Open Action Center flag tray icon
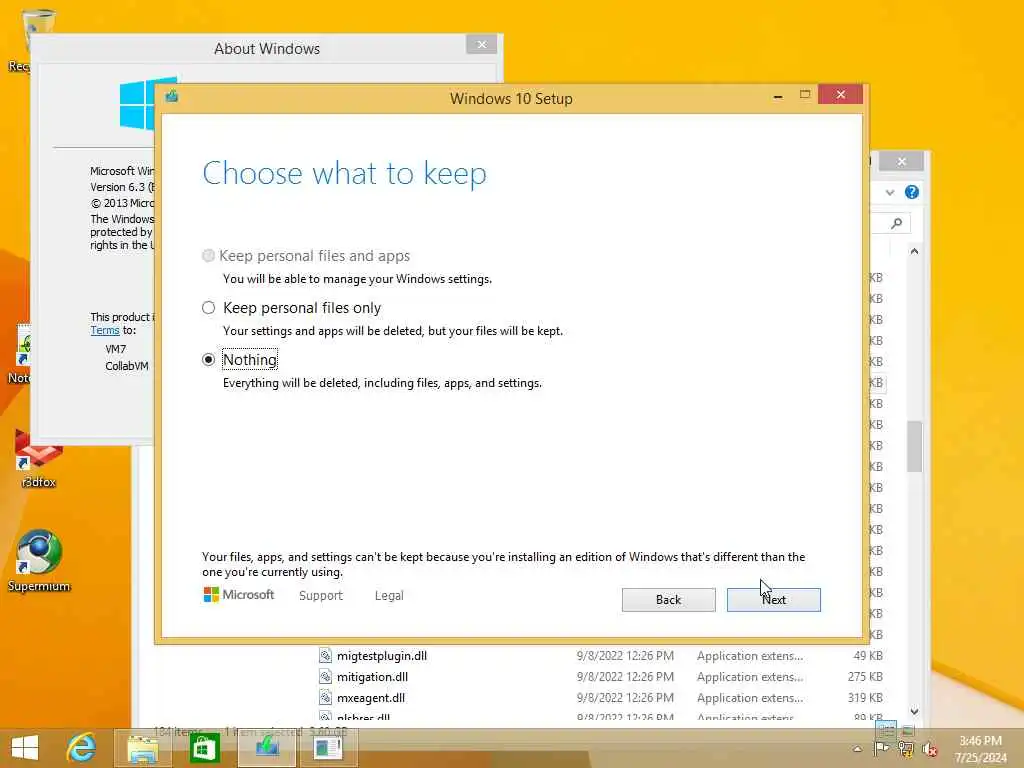Screen dimensions: 1024x768 coord(881,748)
